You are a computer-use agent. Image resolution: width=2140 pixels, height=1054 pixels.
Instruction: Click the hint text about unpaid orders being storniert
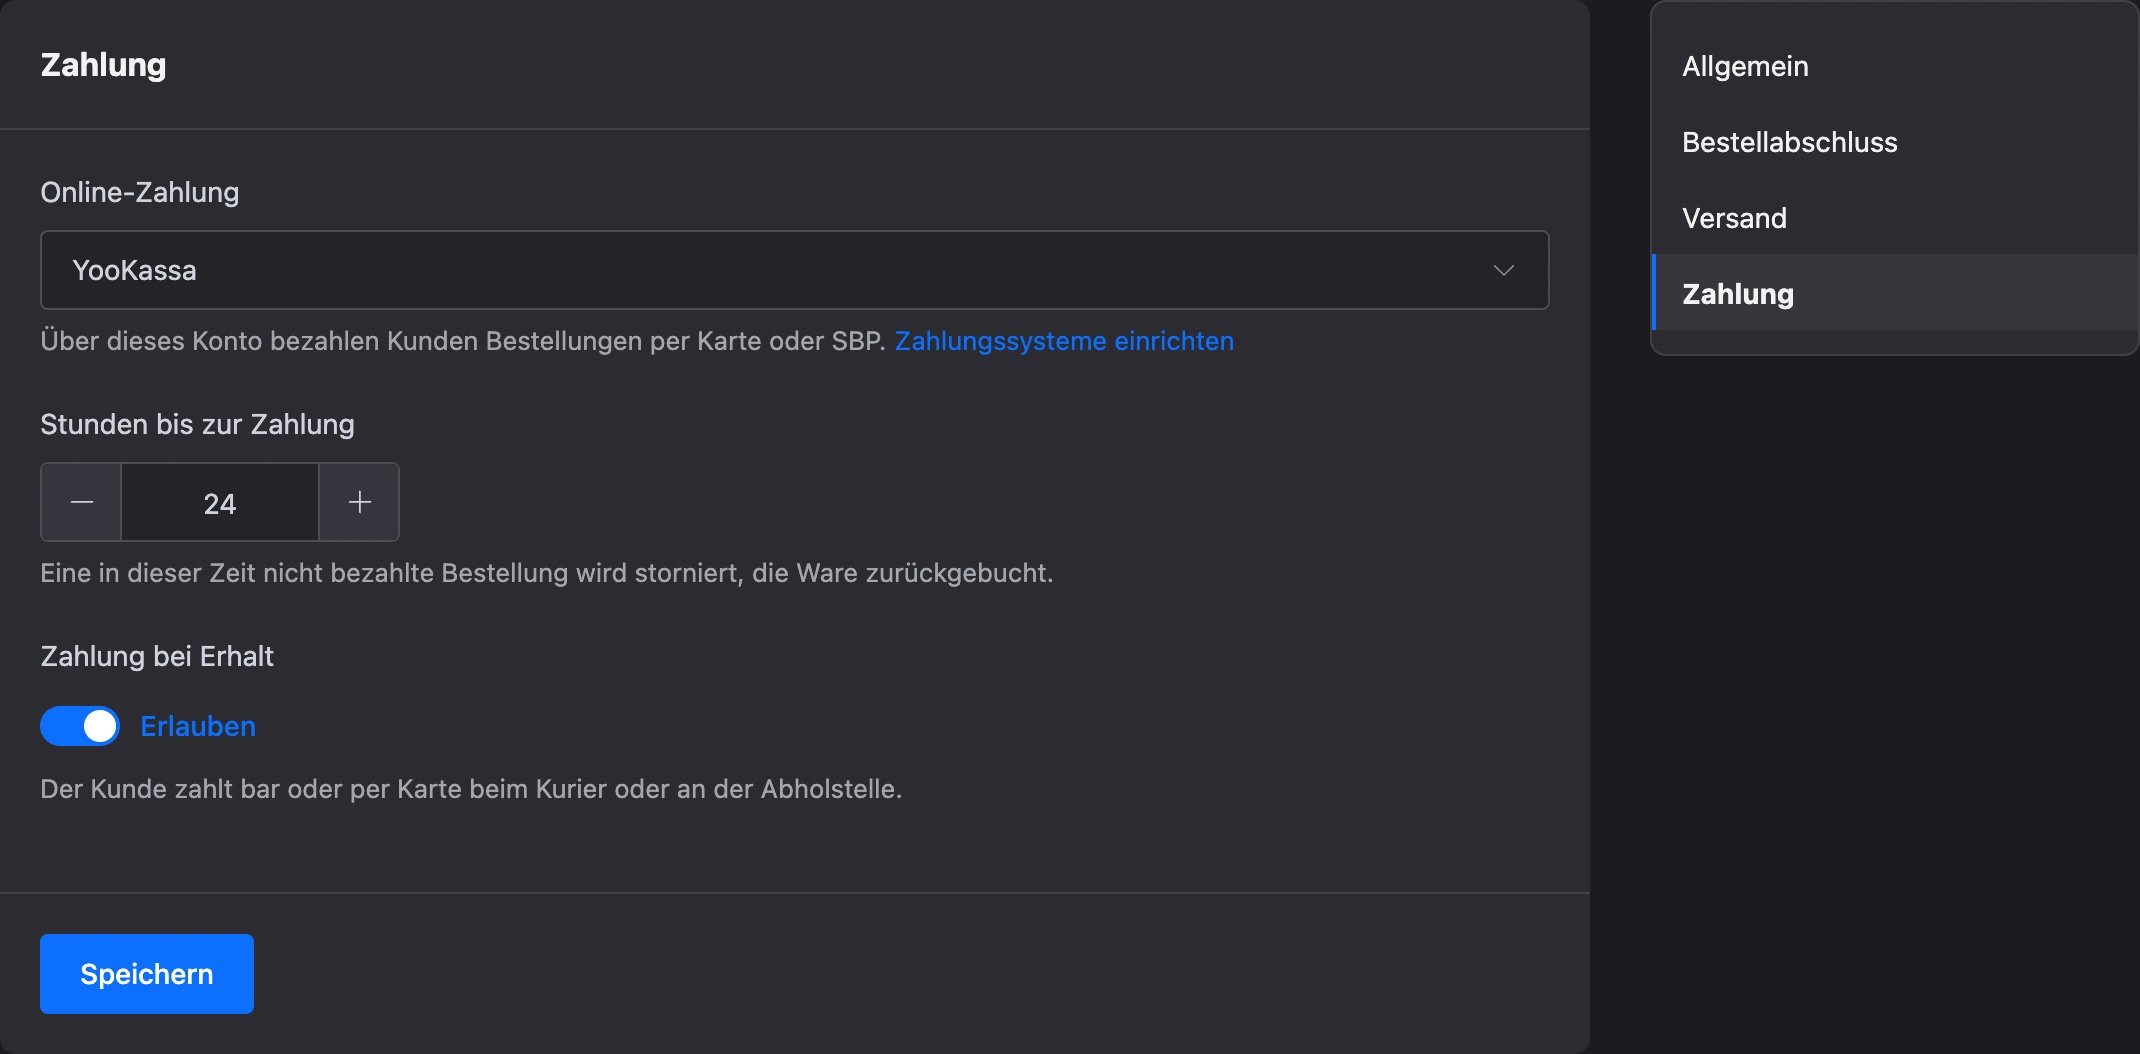(x=547, y=573)
